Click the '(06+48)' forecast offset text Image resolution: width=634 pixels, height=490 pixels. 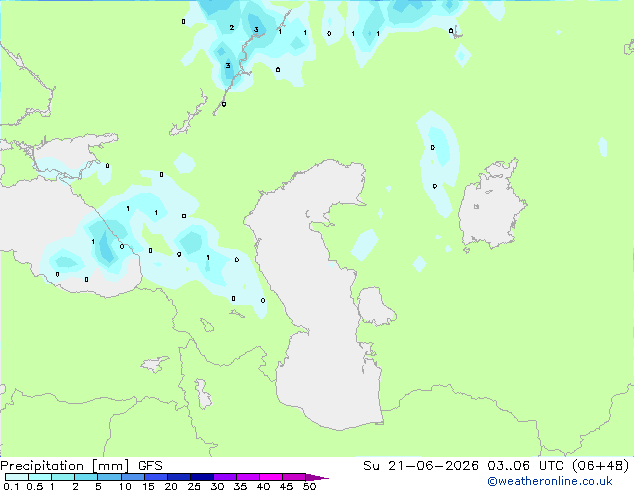point(600,466)
